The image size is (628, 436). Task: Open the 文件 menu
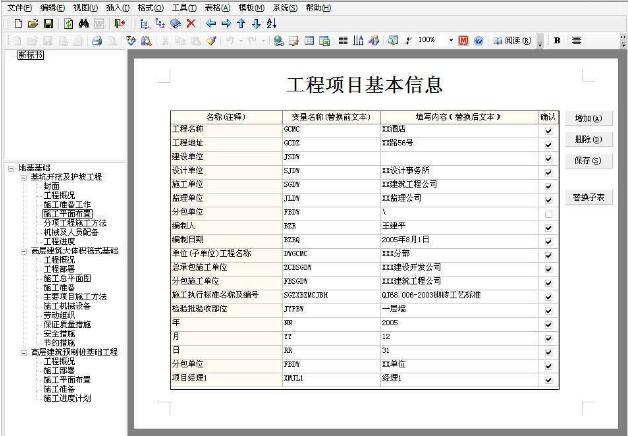(x=19, y=7)
